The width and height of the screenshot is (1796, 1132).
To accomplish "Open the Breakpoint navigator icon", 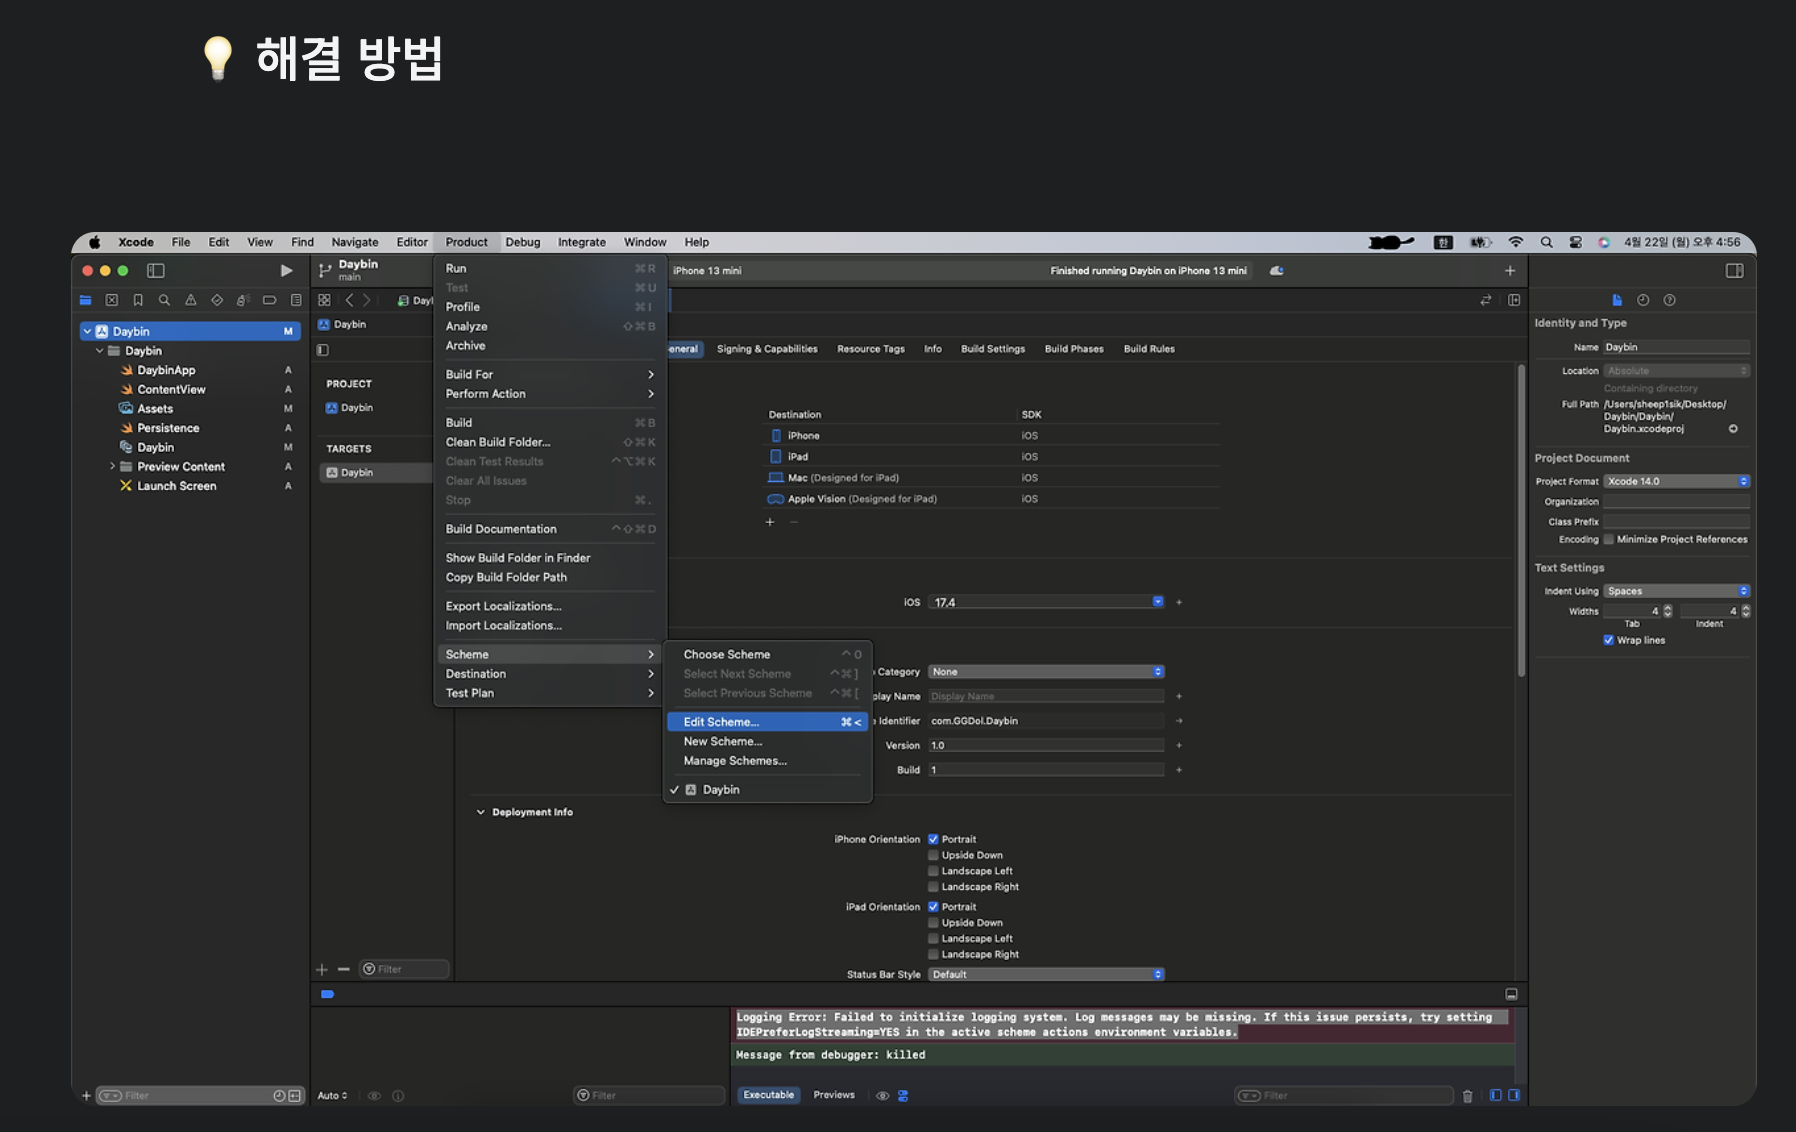I will pyautogui.click(x=269, y=300).
